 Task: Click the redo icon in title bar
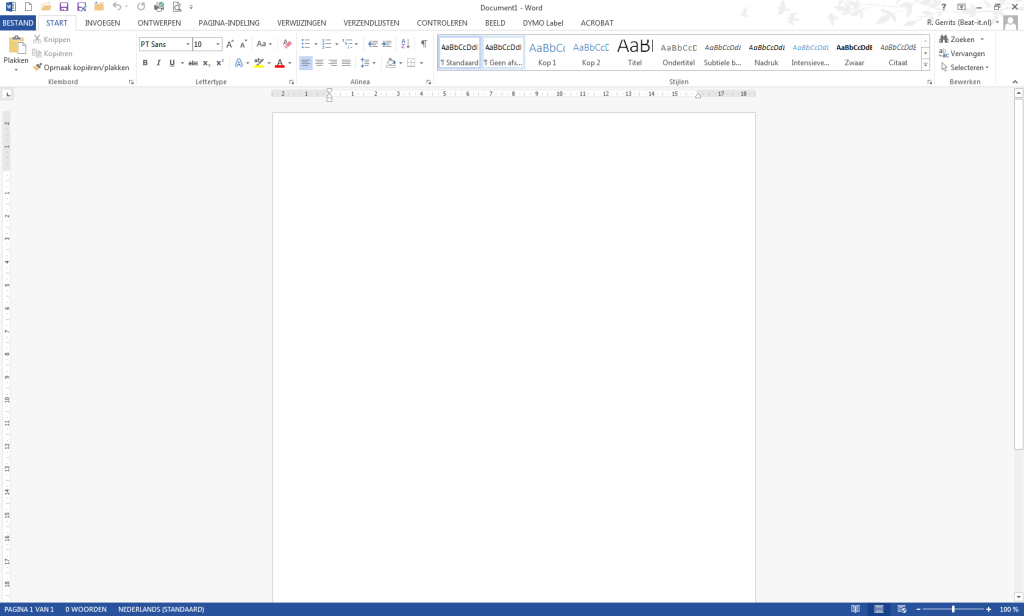[141, 7]
